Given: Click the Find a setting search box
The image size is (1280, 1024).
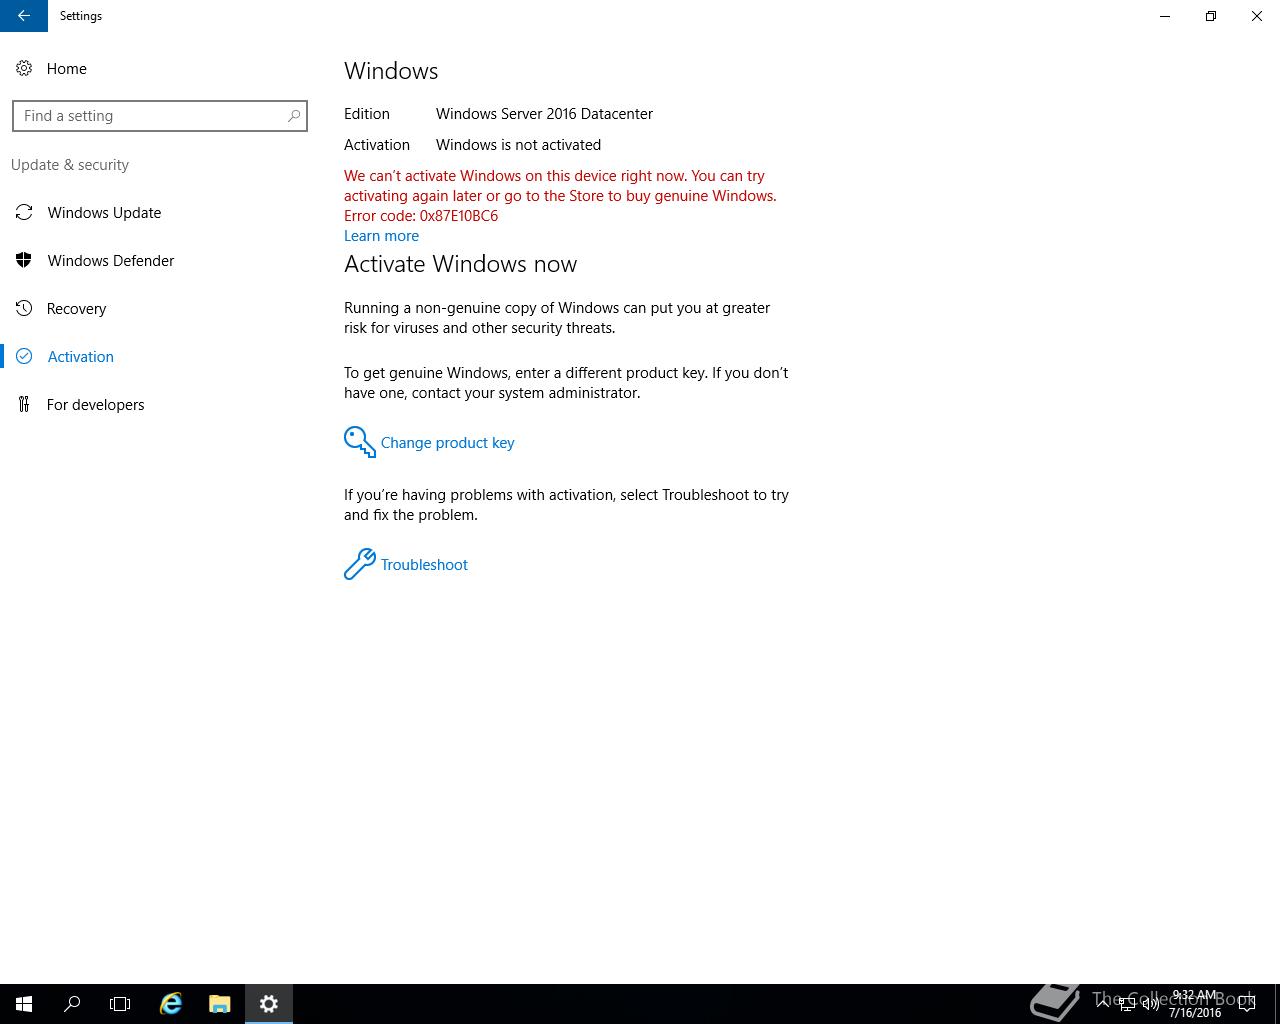Looking at the screenshot, I should point(160,116).
